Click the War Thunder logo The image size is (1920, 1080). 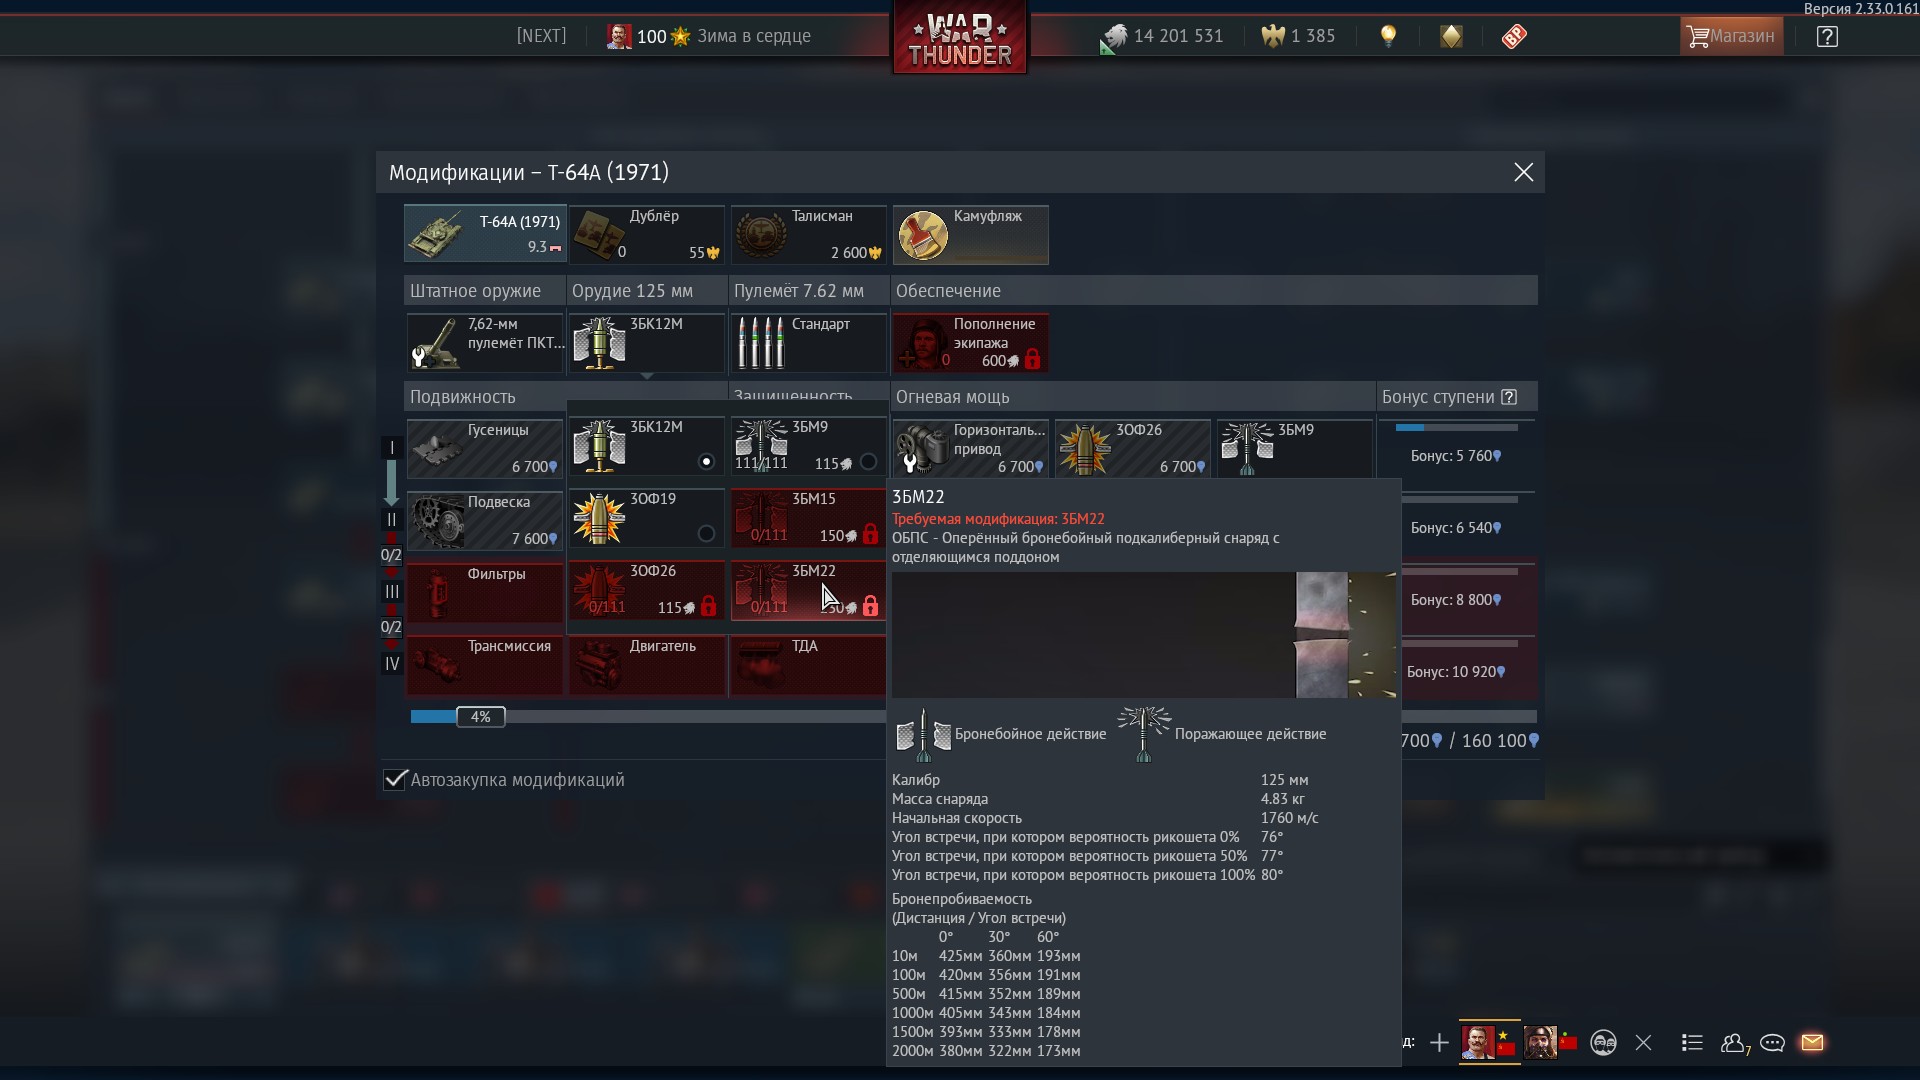pos(960,38)
